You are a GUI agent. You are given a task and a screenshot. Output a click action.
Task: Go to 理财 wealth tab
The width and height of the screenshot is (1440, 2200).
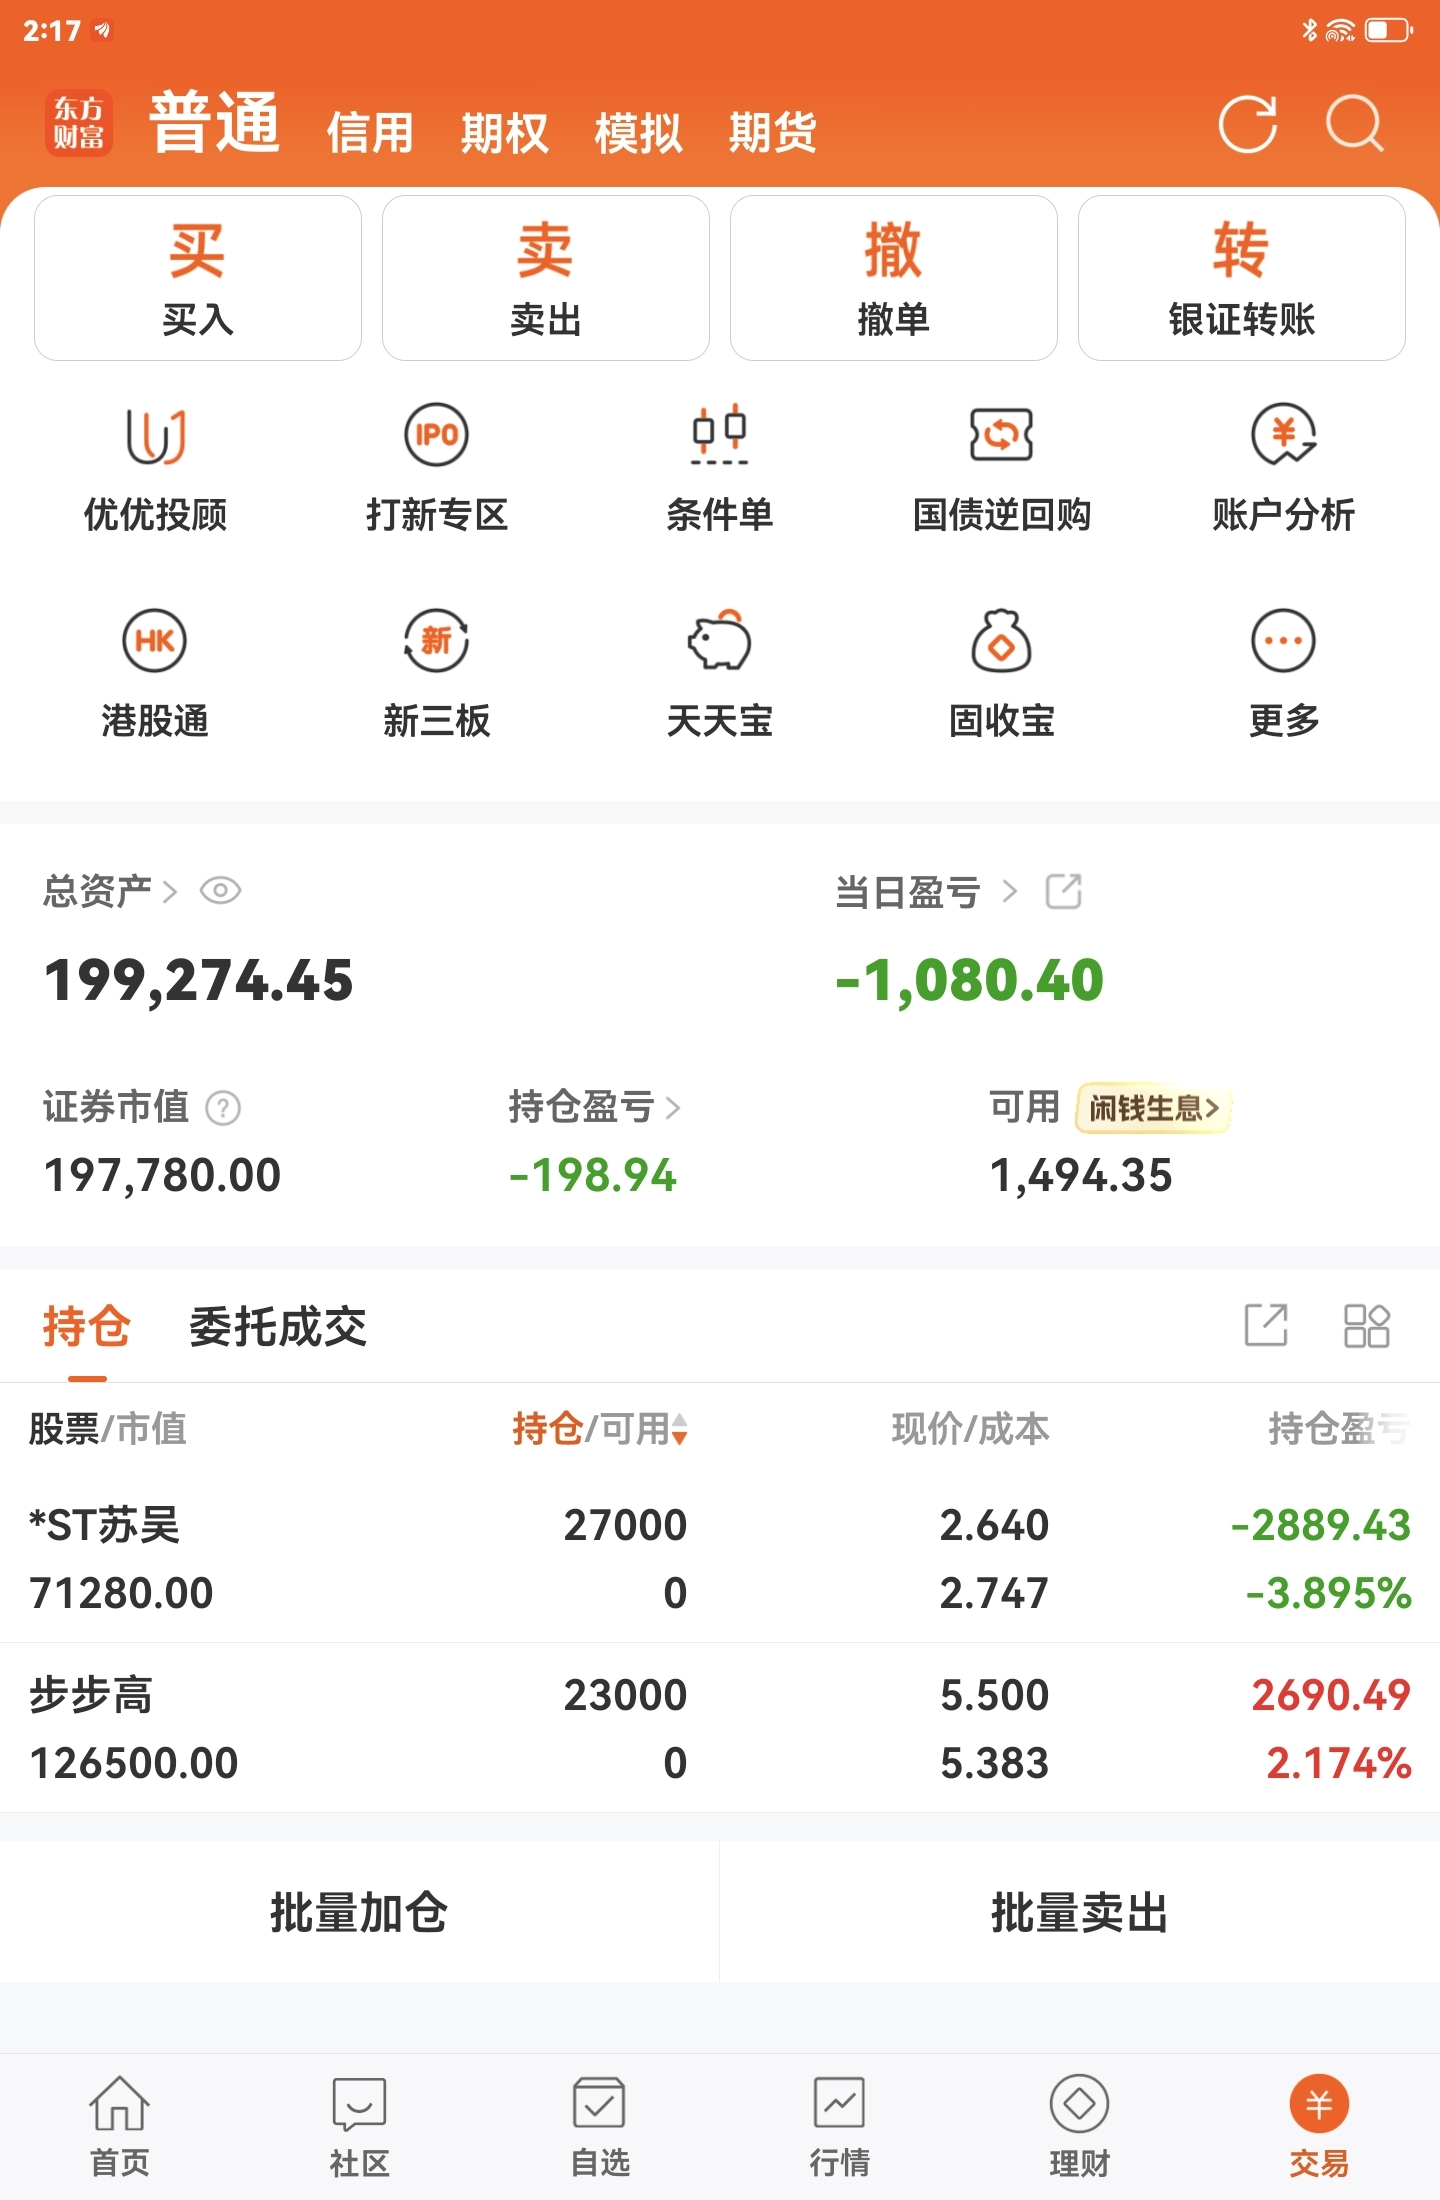click(x=1080, y=2126)
